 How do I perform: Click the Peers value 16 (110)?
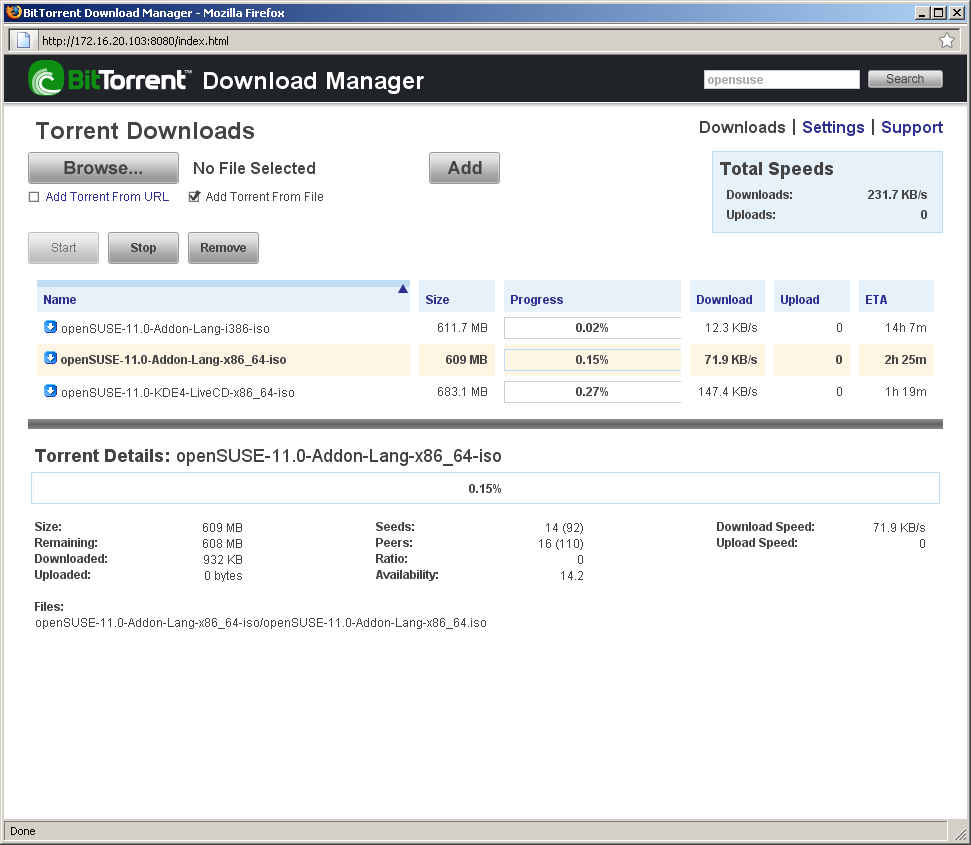560,544
